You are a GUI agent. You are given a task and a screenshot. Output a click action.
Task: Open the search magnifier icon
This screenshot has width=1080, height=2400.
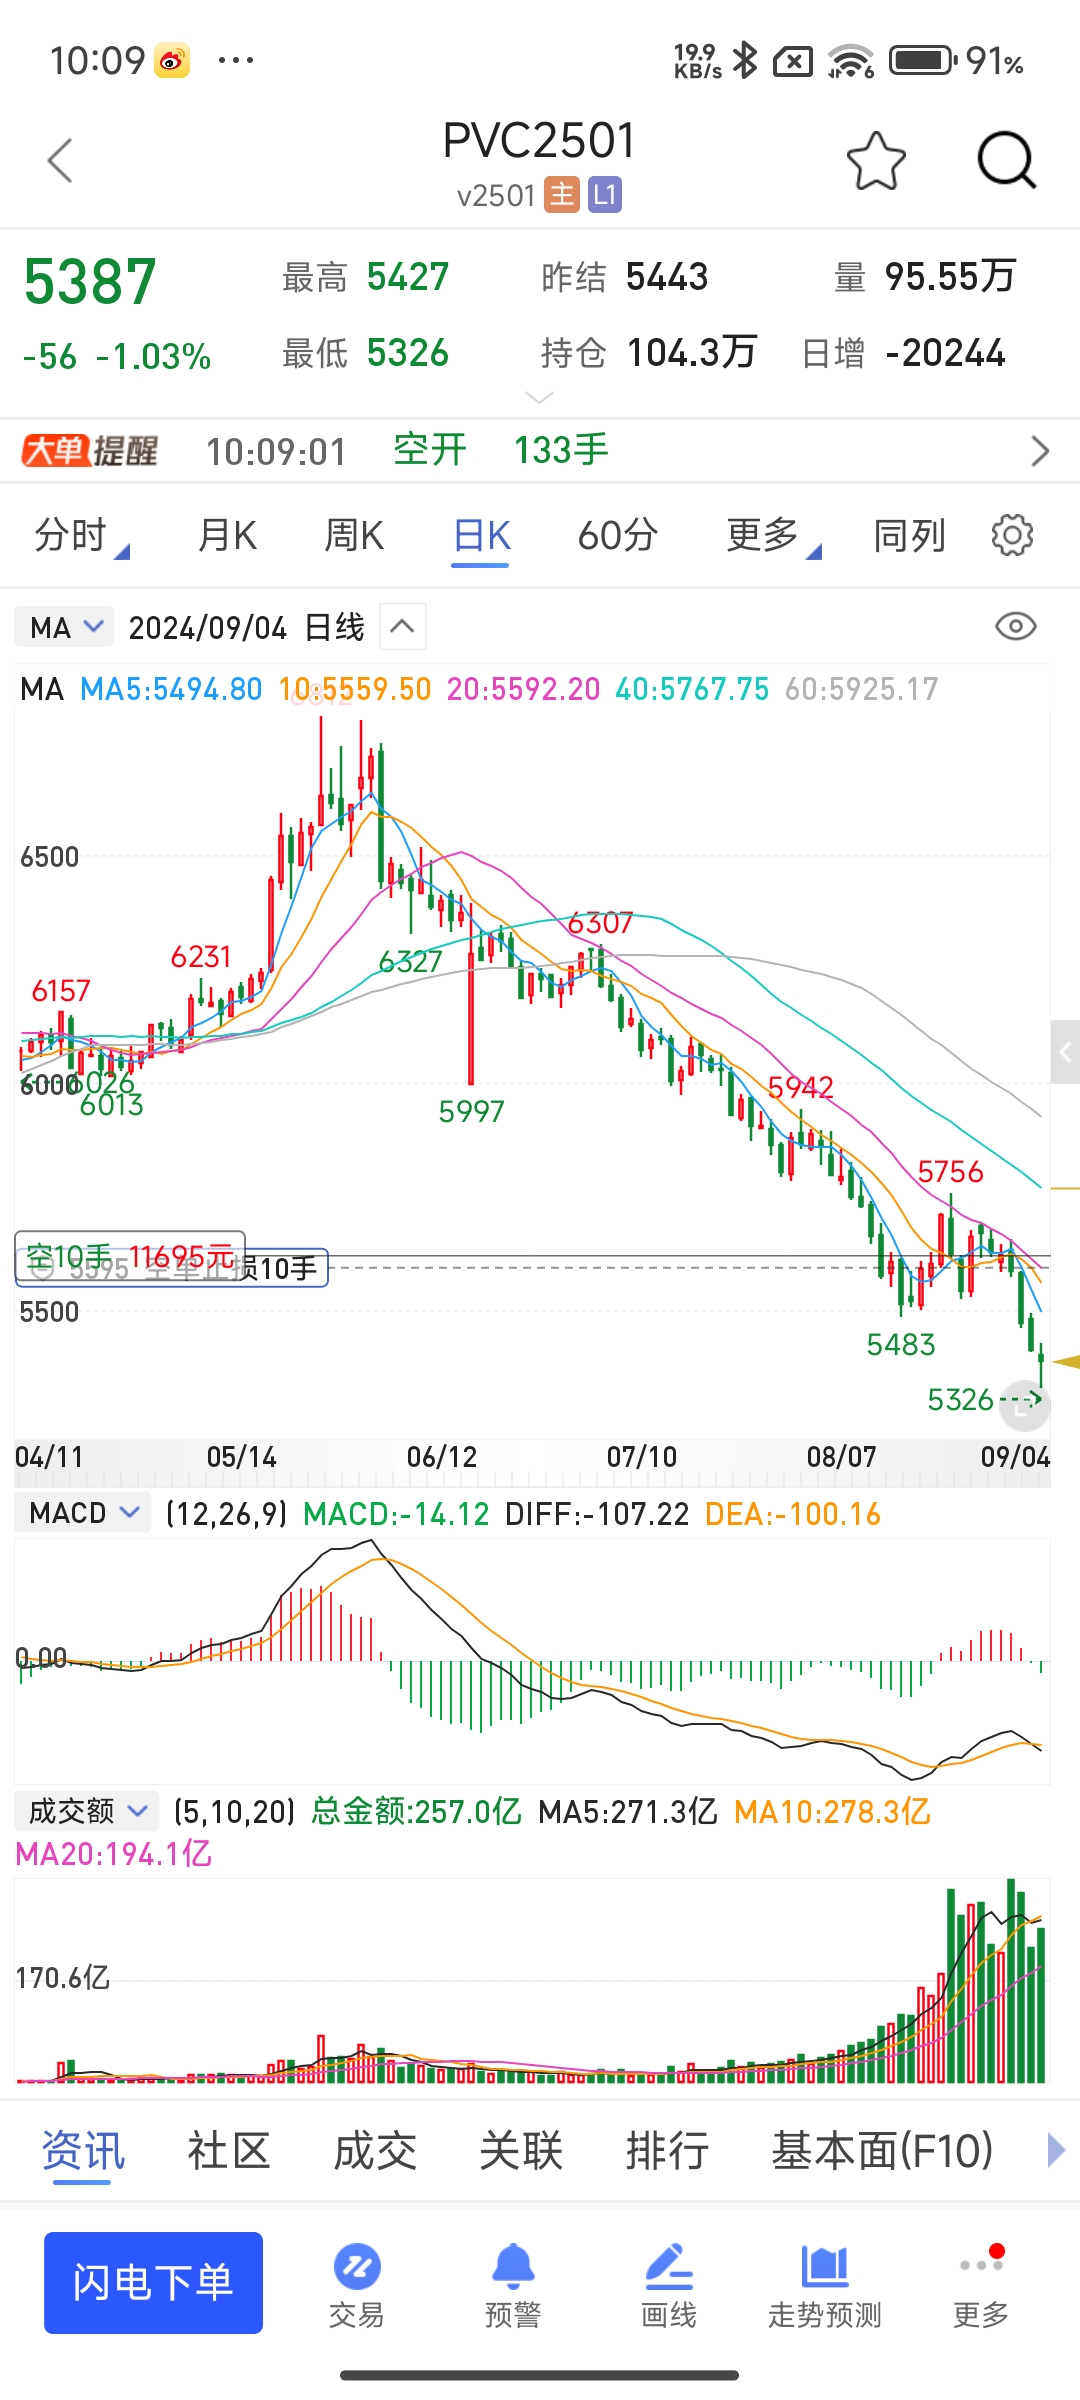click(x=1005, y=161)
